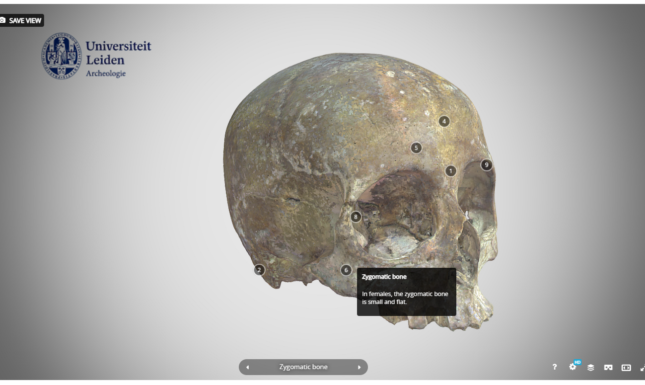The image size is (645, 385).
Task: Select annotation marker 5 on skull
Action: point(416,148)
